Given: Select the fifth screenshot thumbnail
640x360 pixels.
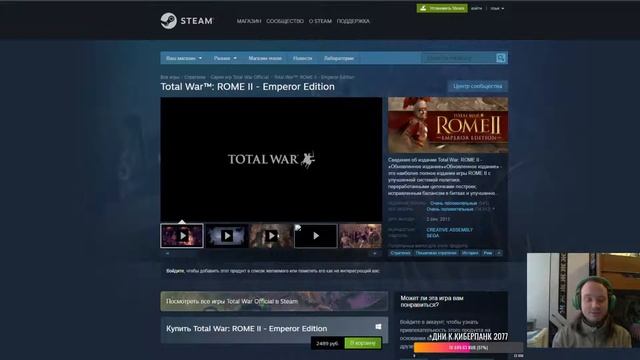Looking at the screenshot, I should (360, 236).
